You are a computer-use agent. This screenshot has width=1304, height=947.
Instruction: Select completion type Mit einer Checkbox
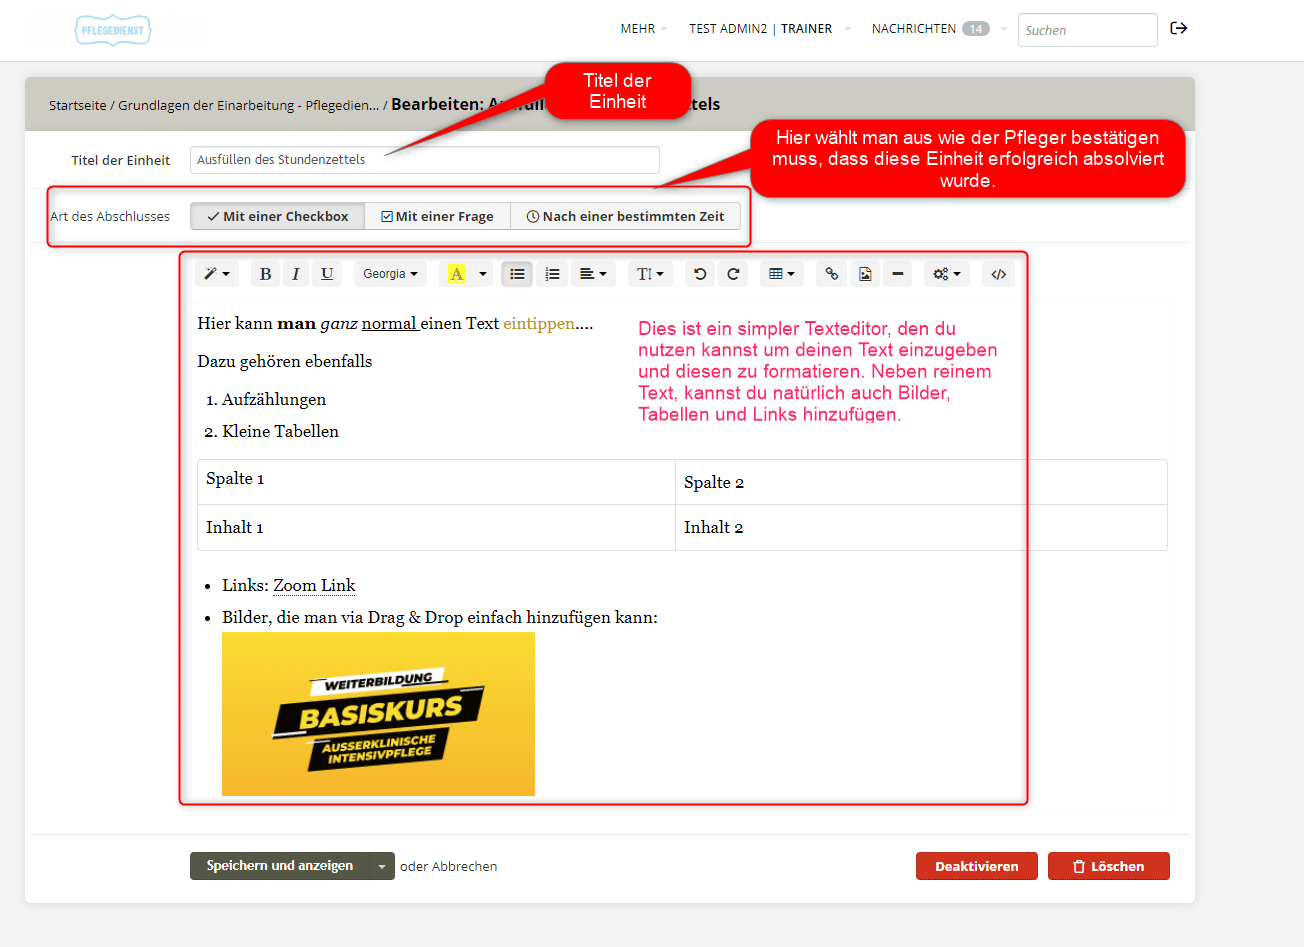coord(277,216)
